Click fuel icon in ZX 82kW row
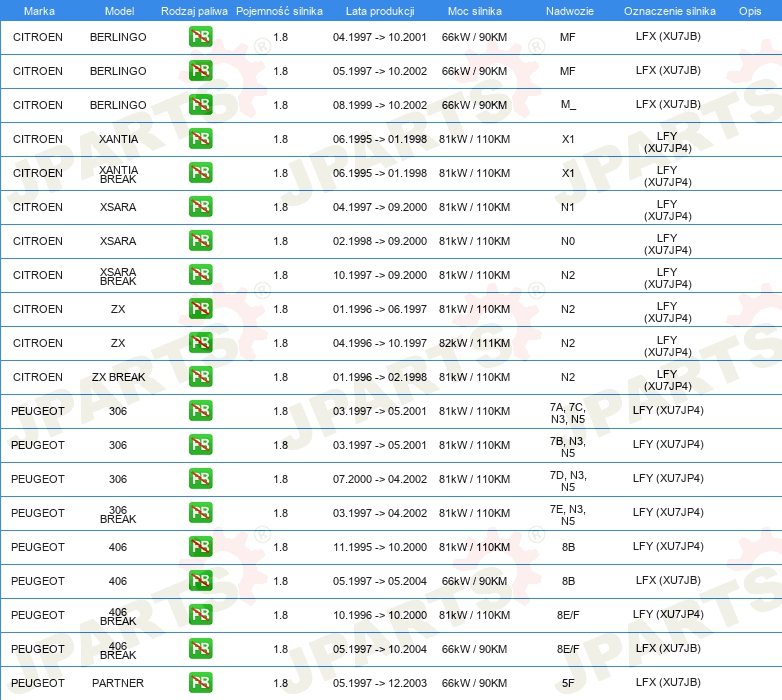The image size is (782, 700). [200, 343]
